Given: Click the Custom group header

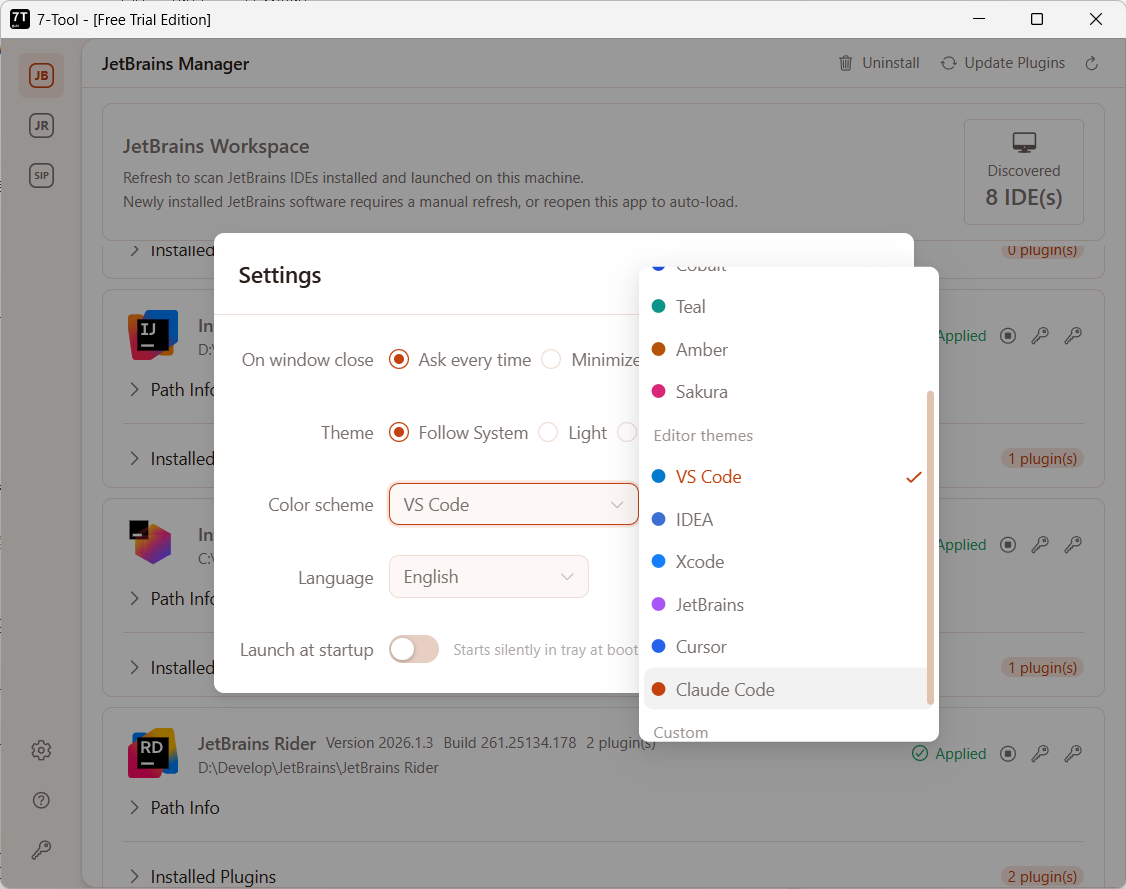Looking at the screenshot, I should [x=680, y=732].
